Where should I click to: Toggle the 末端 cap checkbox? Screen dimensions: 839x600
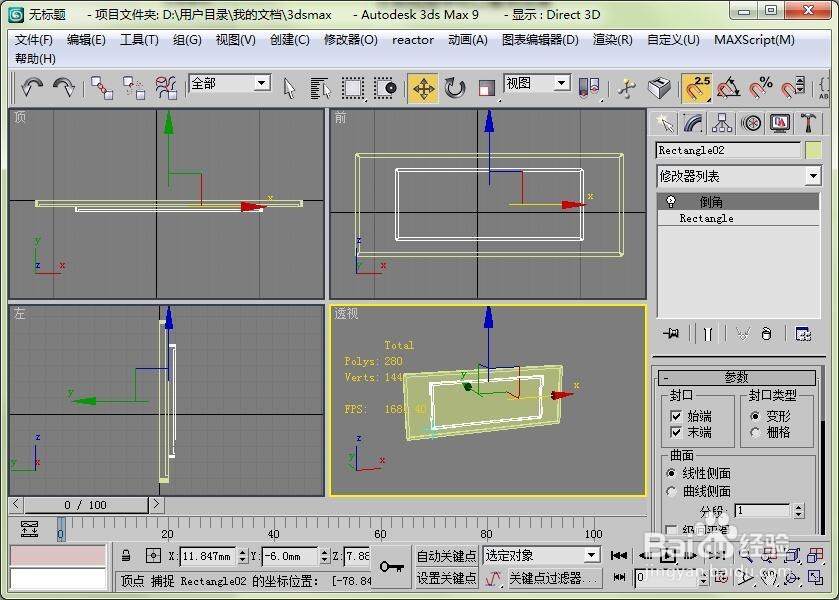point(676,432)
